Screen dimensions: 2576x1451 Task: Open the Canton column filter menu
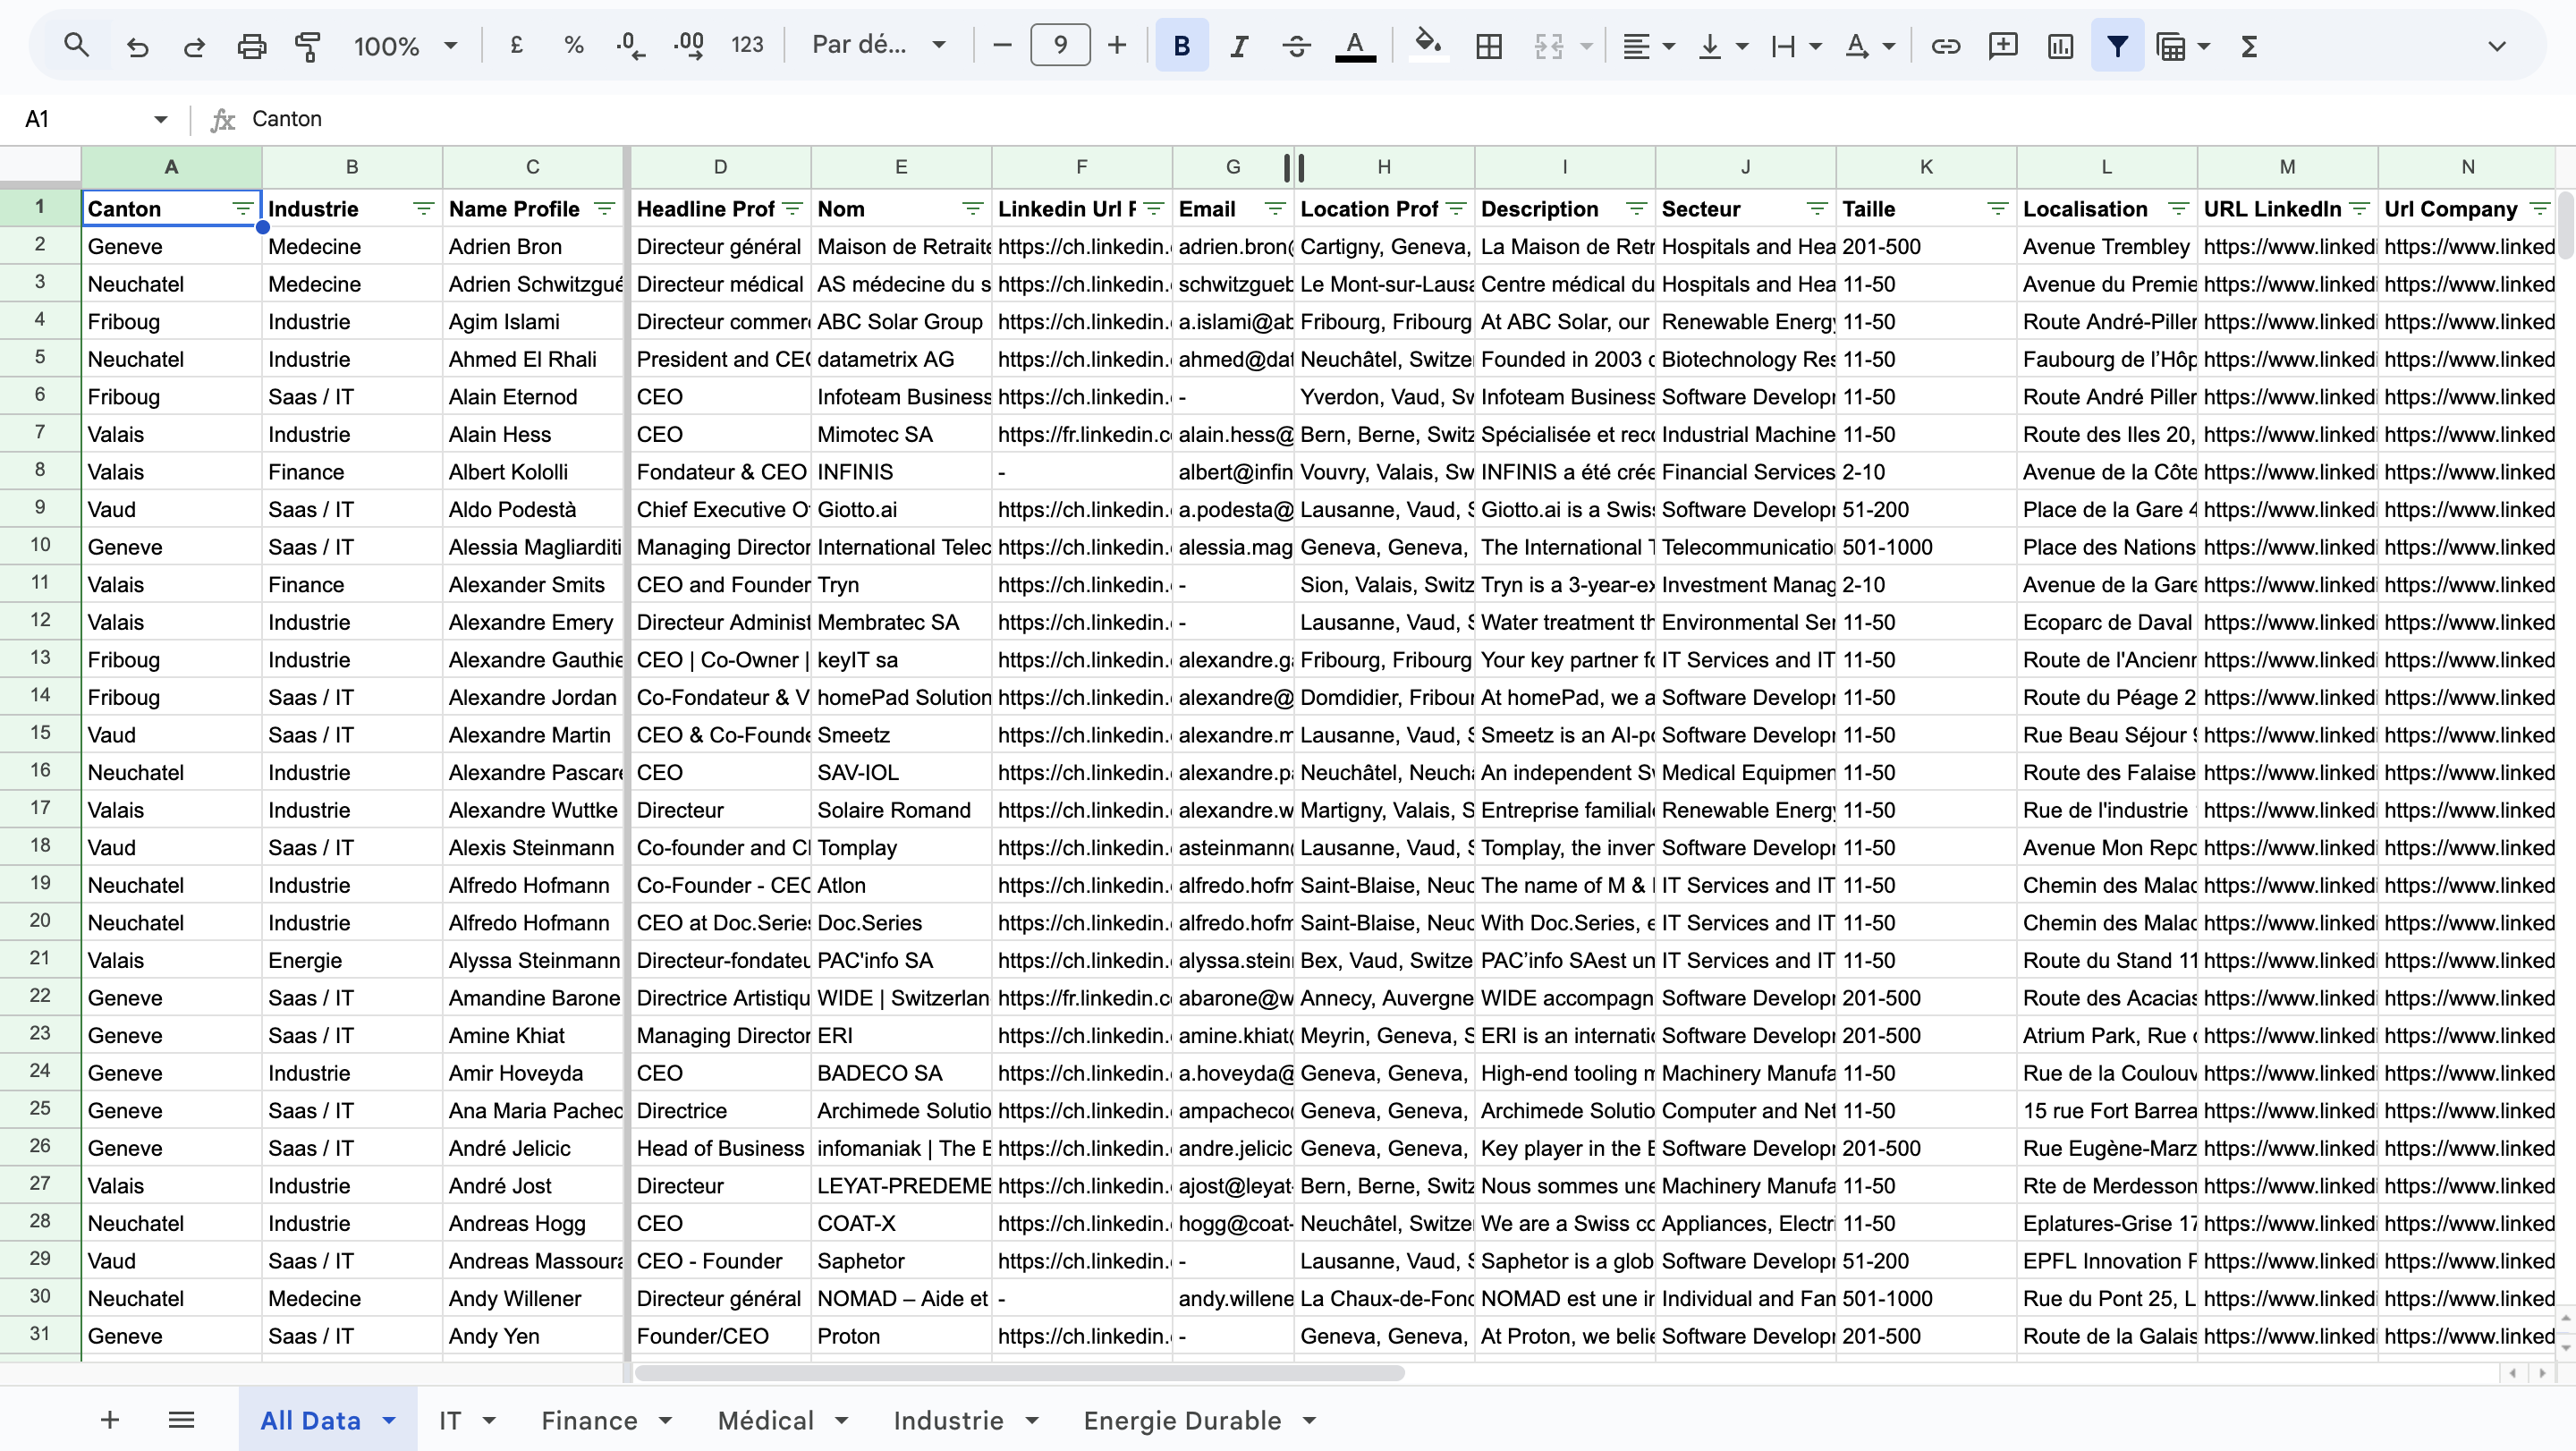coord(243,208)
